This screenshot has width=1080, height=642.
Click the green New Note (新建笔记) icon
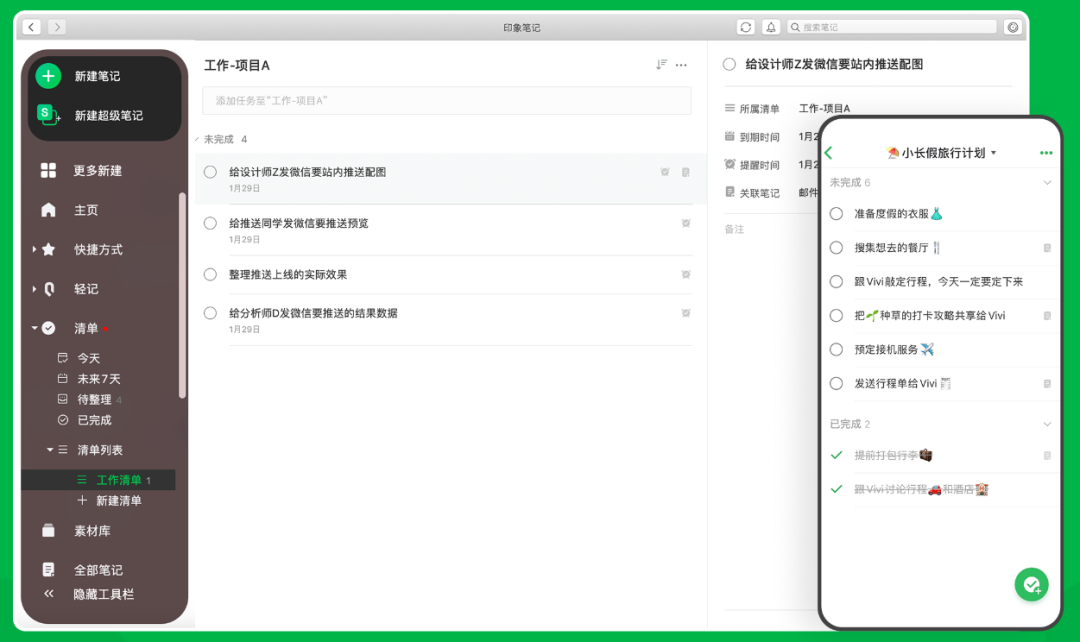click(x=48, y=75)
